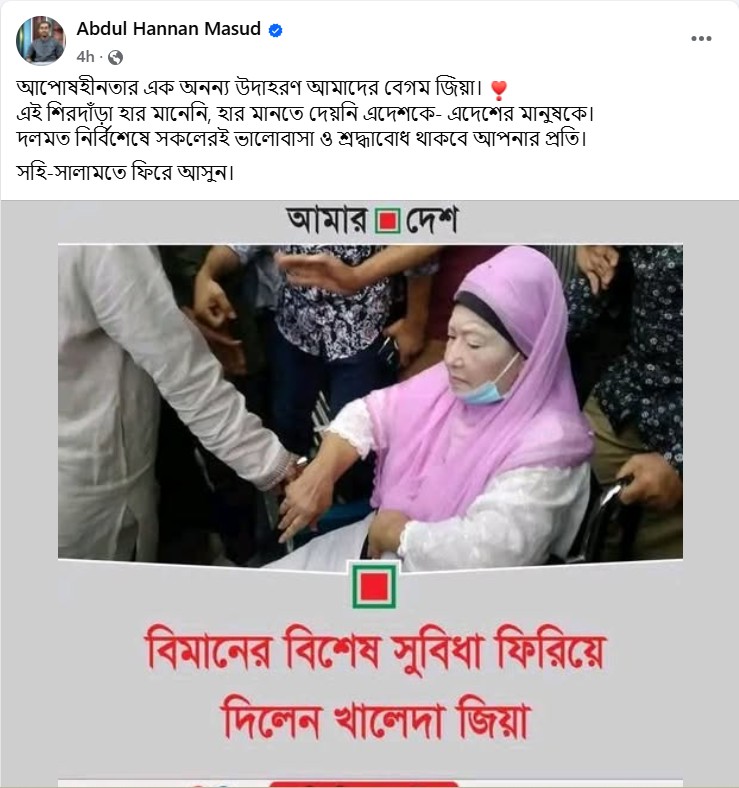Image resolution: width=739 pixels, height=788 pixels.
Task: Click the আমার দেশ logo text
Action: [x=372, y=220]
